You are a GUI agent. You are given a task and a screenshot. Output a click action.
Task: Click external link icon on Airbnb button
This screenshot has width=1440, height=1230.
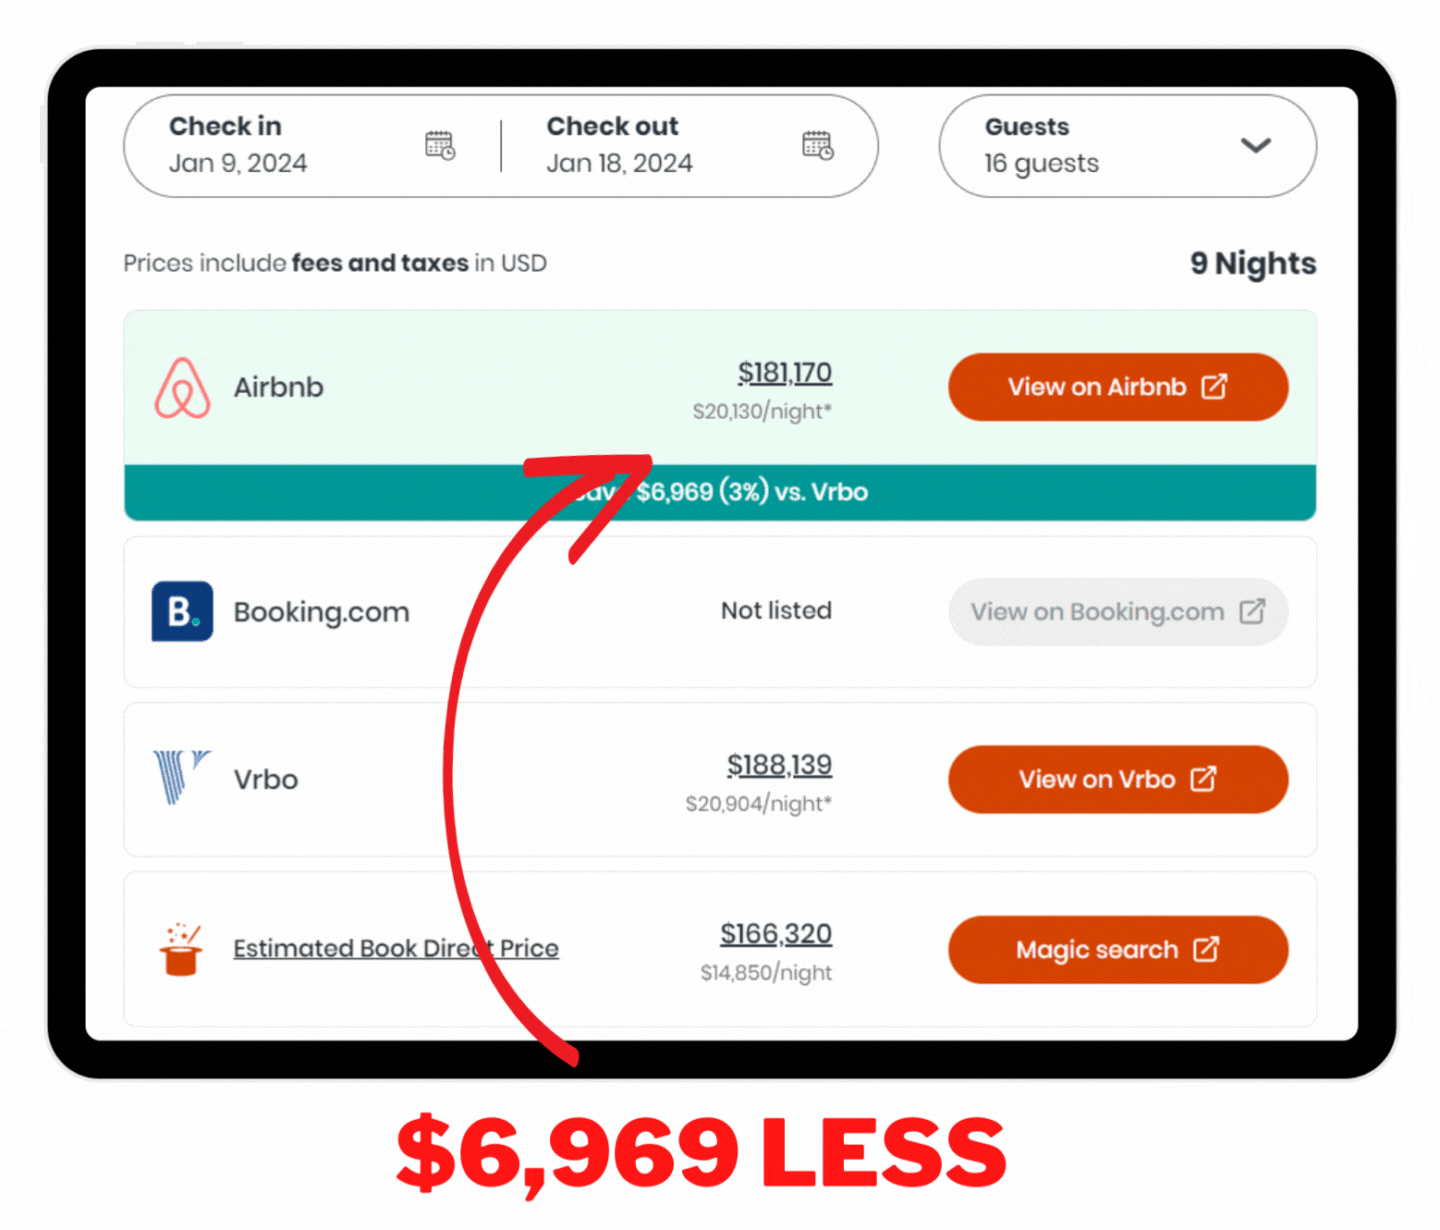(1214, 387)
